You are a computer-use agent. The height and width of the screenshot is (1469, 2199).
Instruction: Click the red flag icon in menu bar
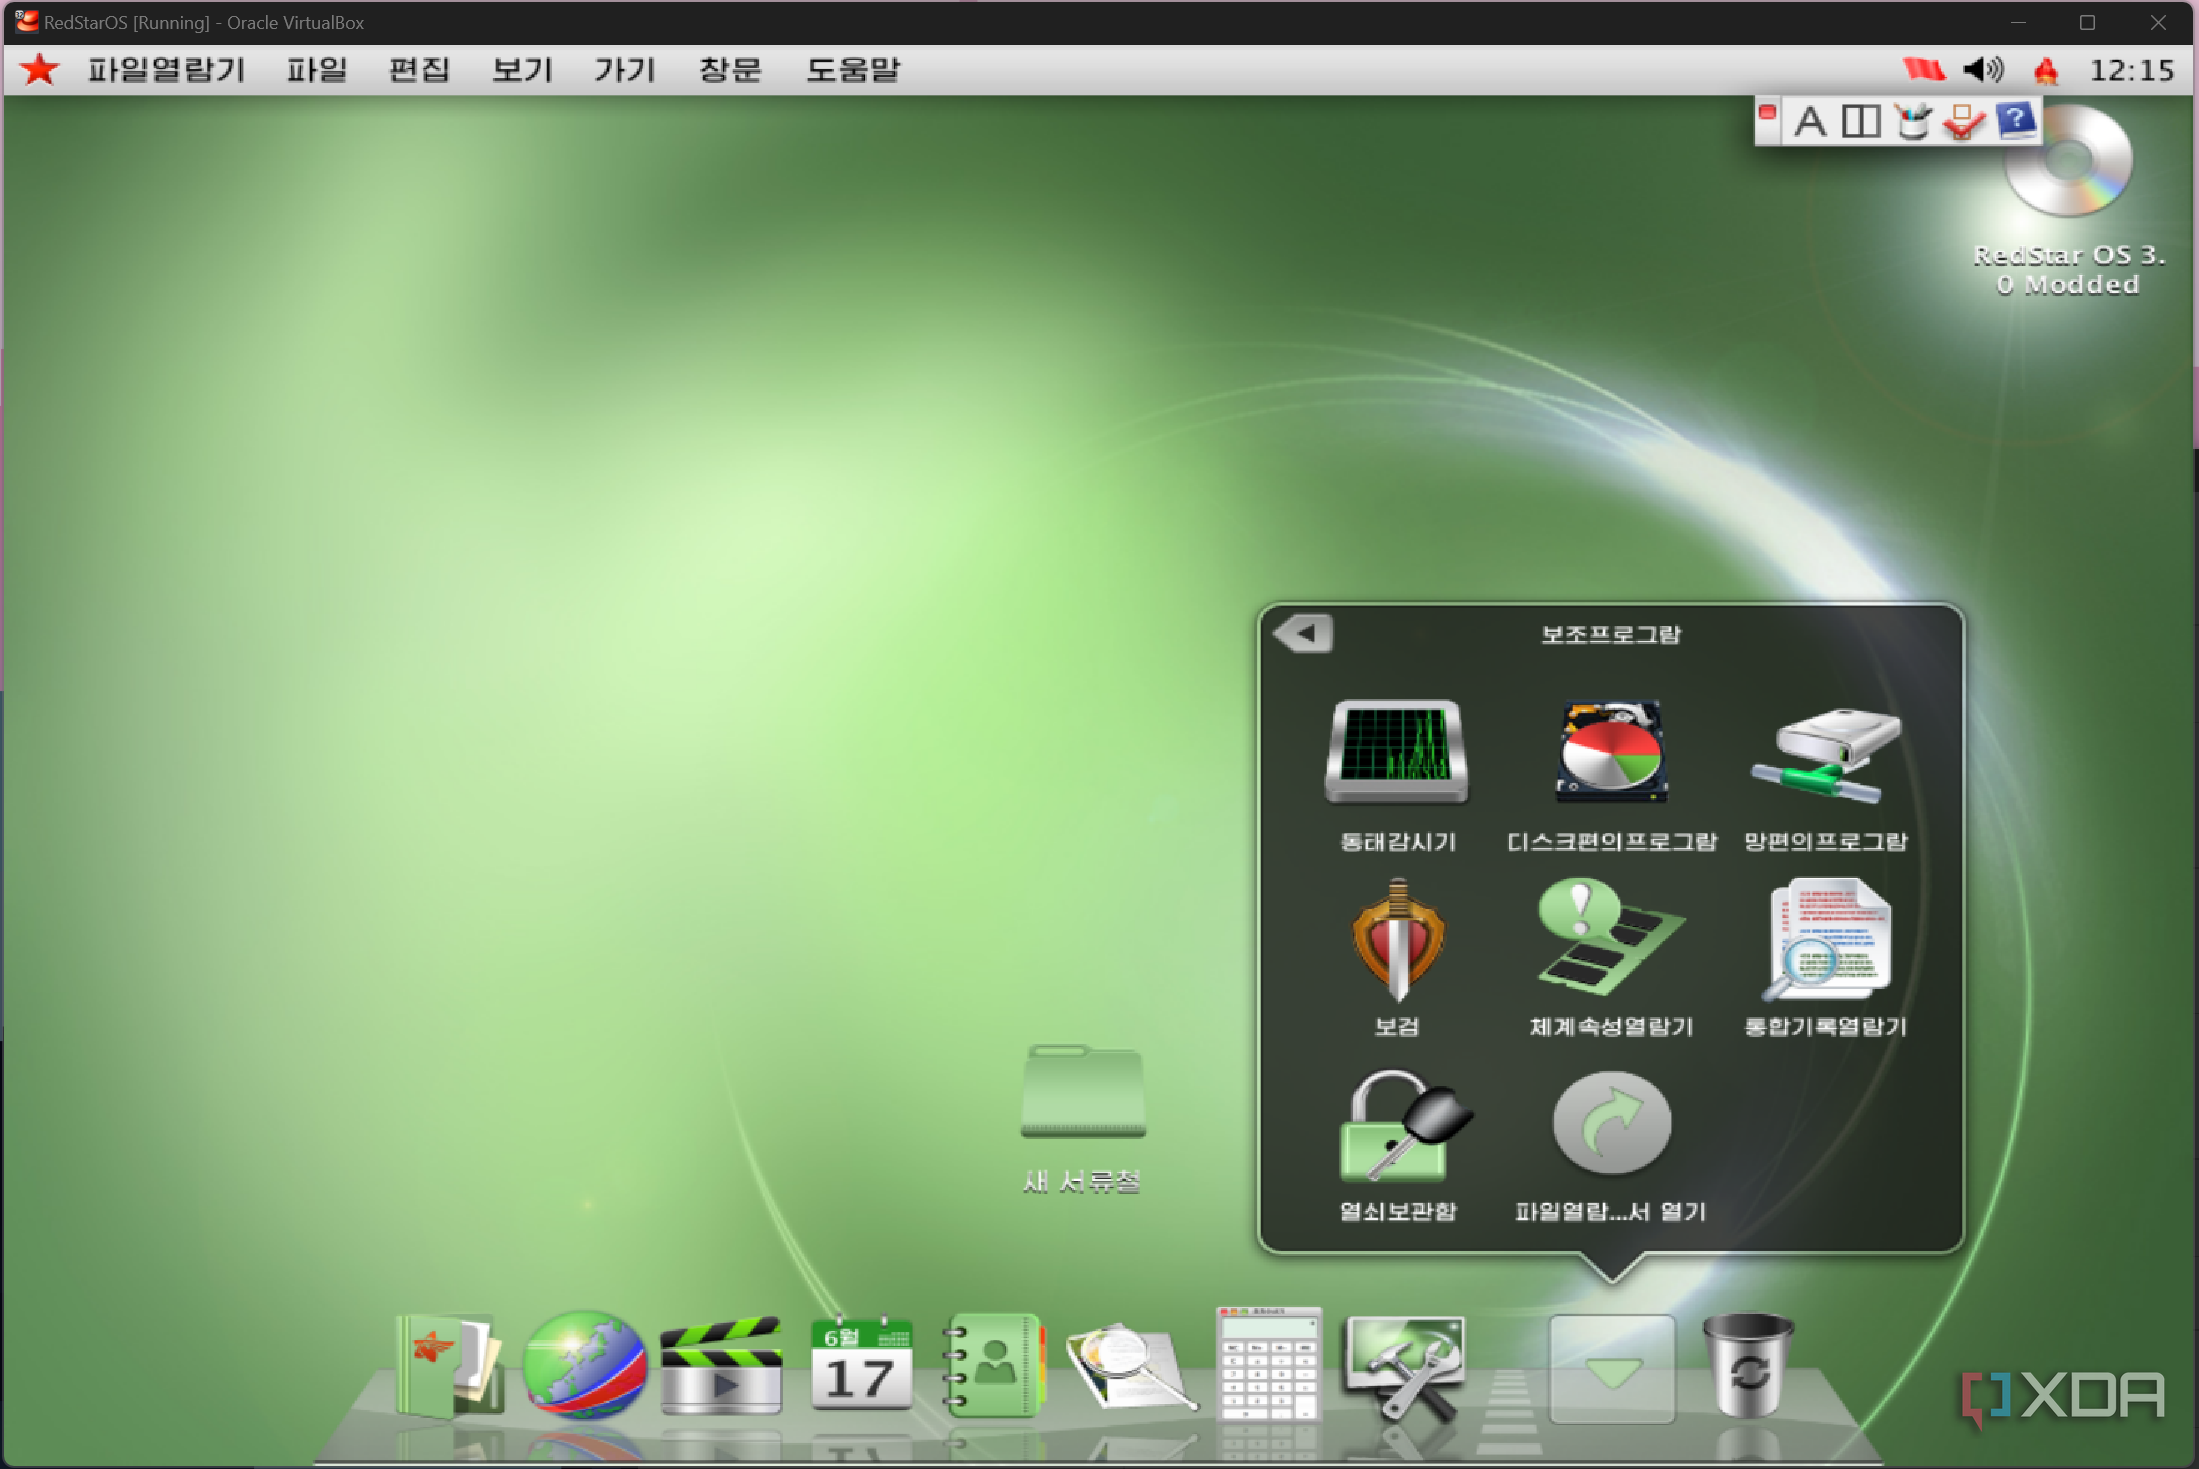click(1923, 70)
